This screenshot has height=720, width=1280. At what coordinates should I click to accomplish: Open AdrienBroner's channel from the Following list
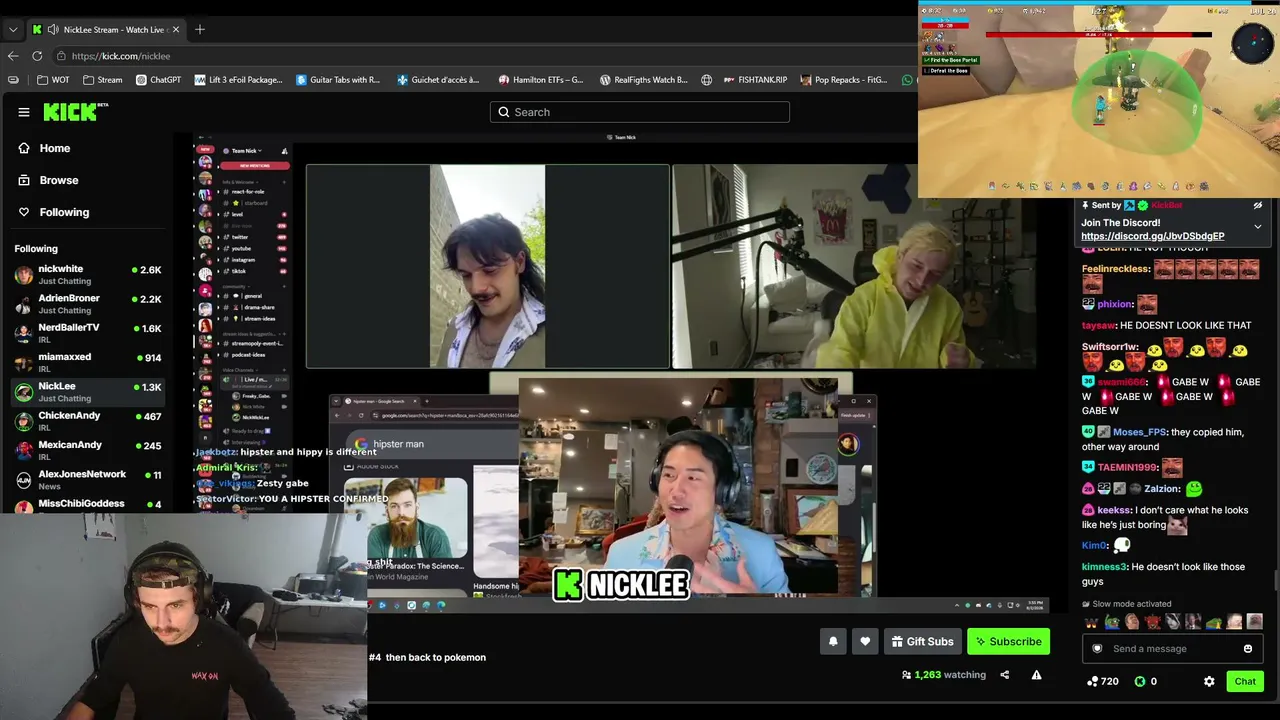(88, 304)
